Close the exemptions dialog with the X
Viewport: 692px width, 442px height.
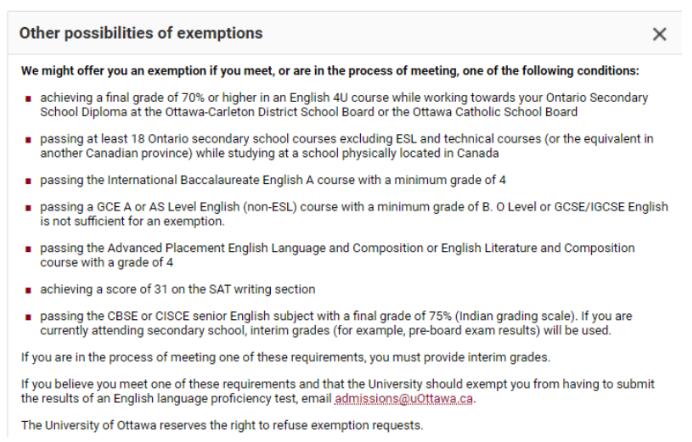pyautogui.click(x=659, y=34)
